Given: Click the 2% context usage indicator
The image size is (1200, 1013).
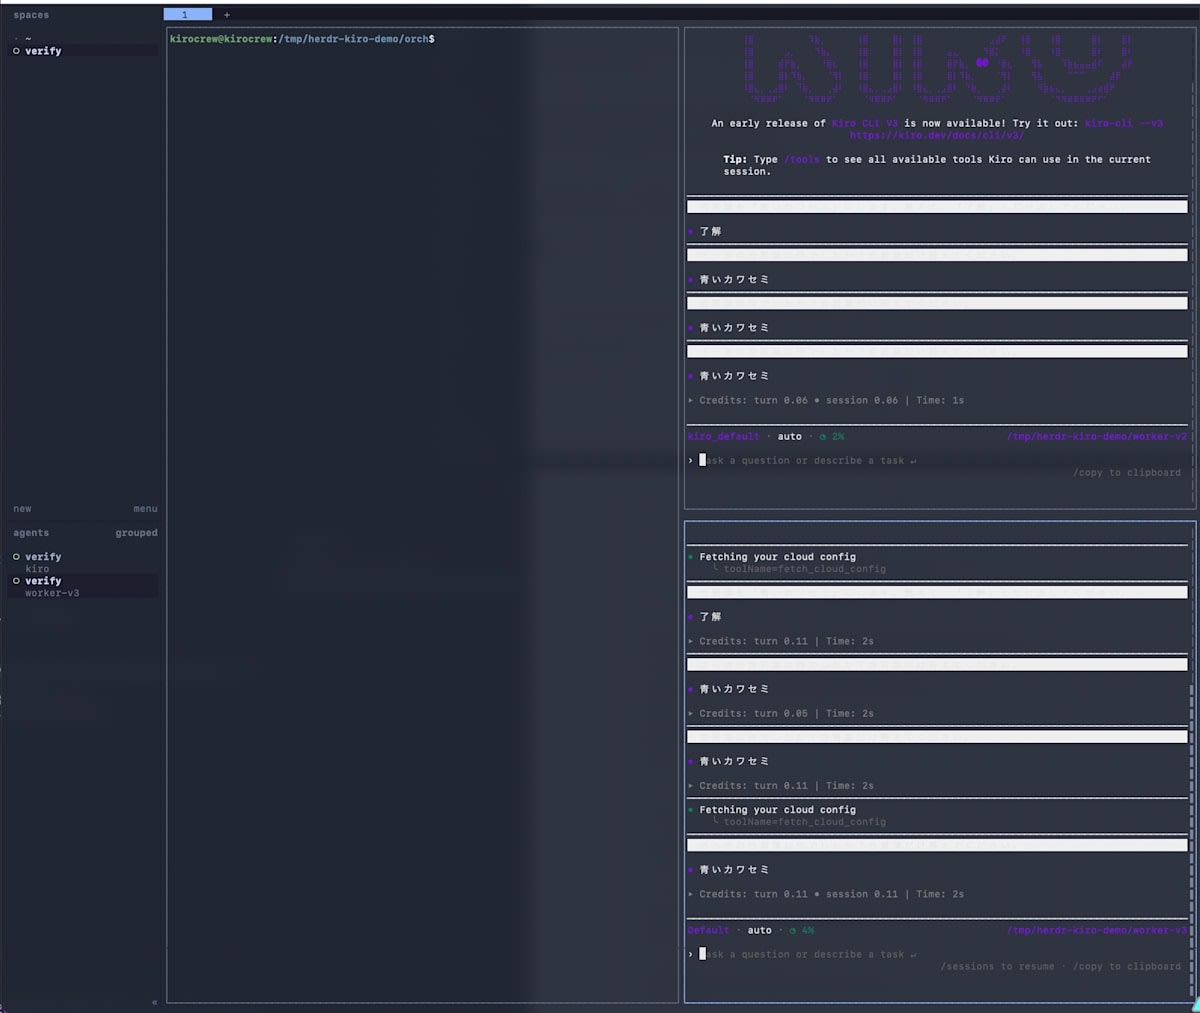Looking at the screenshot, I should tap(832, 437).
